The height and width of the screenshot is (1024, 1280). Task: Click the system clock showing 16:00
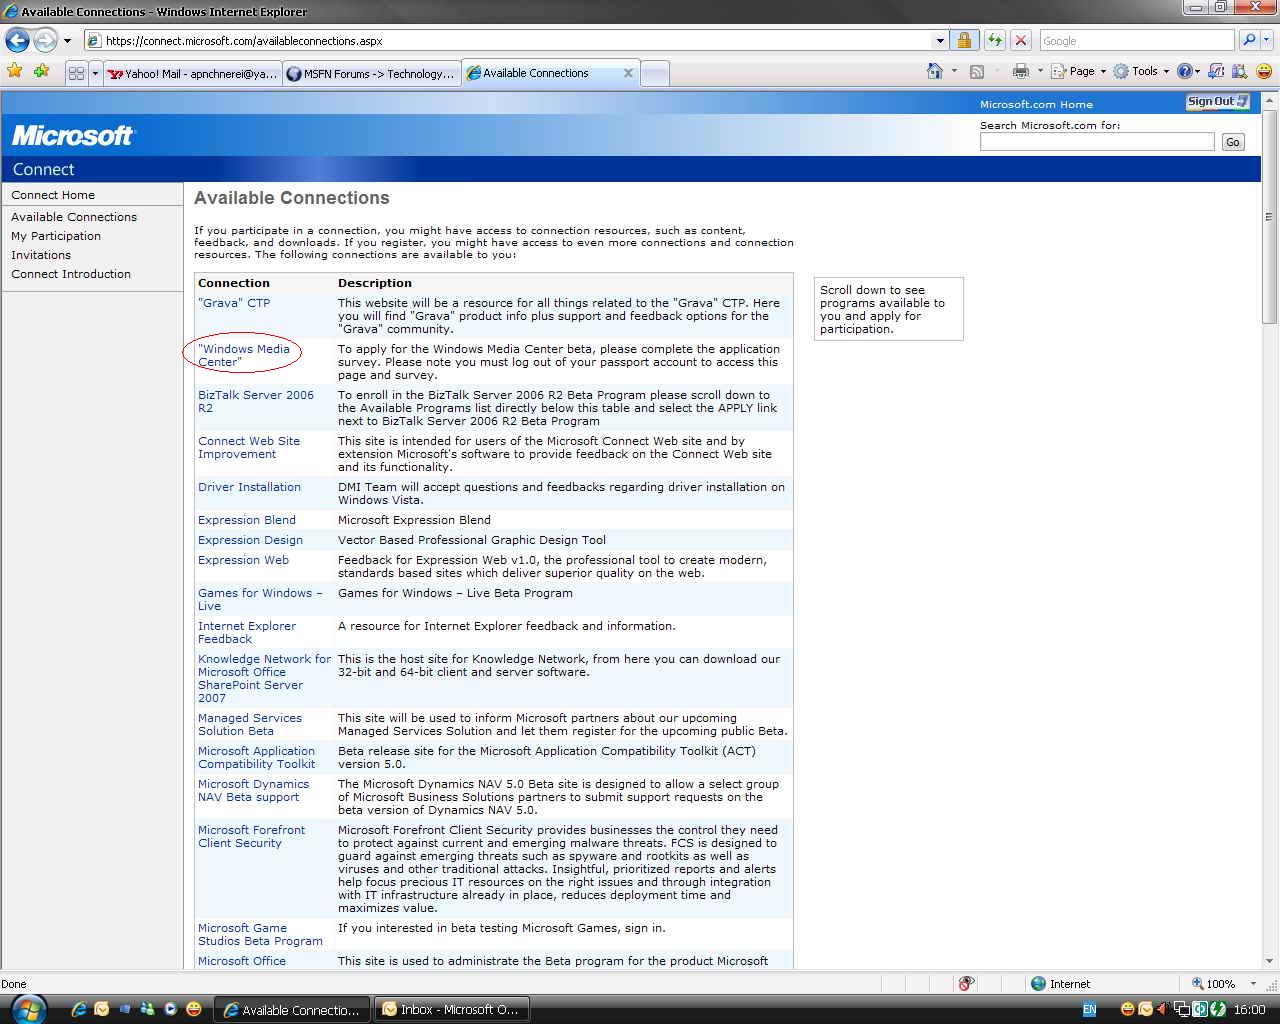[x=1249, y=1009]
